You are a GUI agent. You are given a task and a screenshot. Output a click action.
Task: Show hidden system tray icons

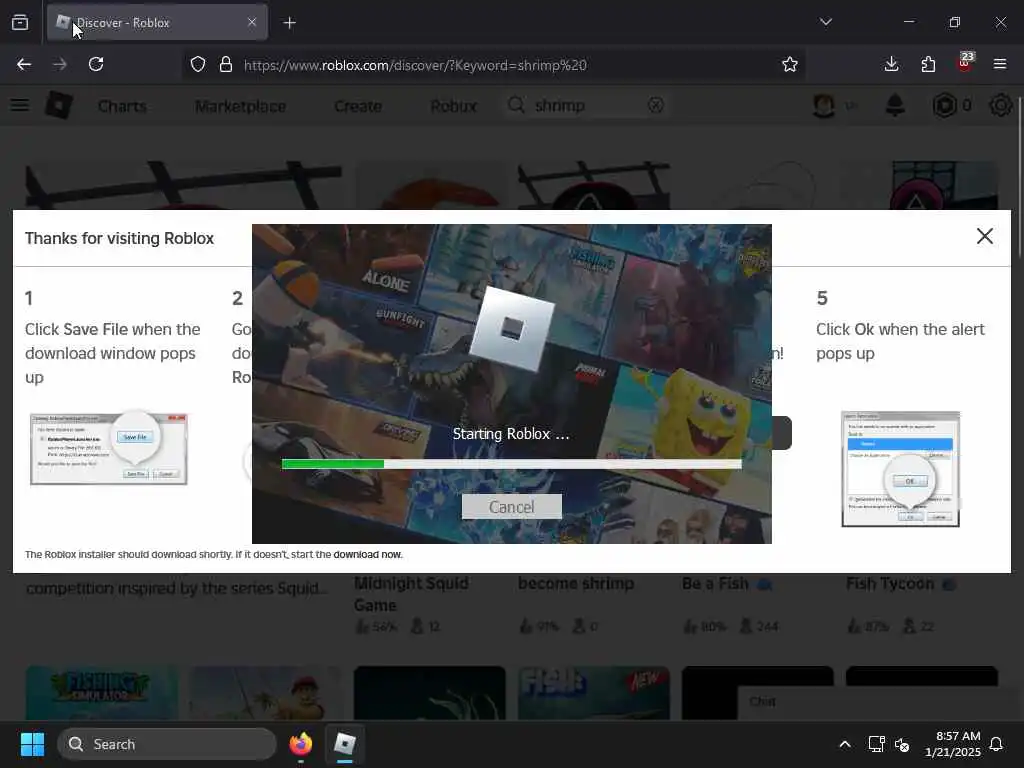point(844,744)
